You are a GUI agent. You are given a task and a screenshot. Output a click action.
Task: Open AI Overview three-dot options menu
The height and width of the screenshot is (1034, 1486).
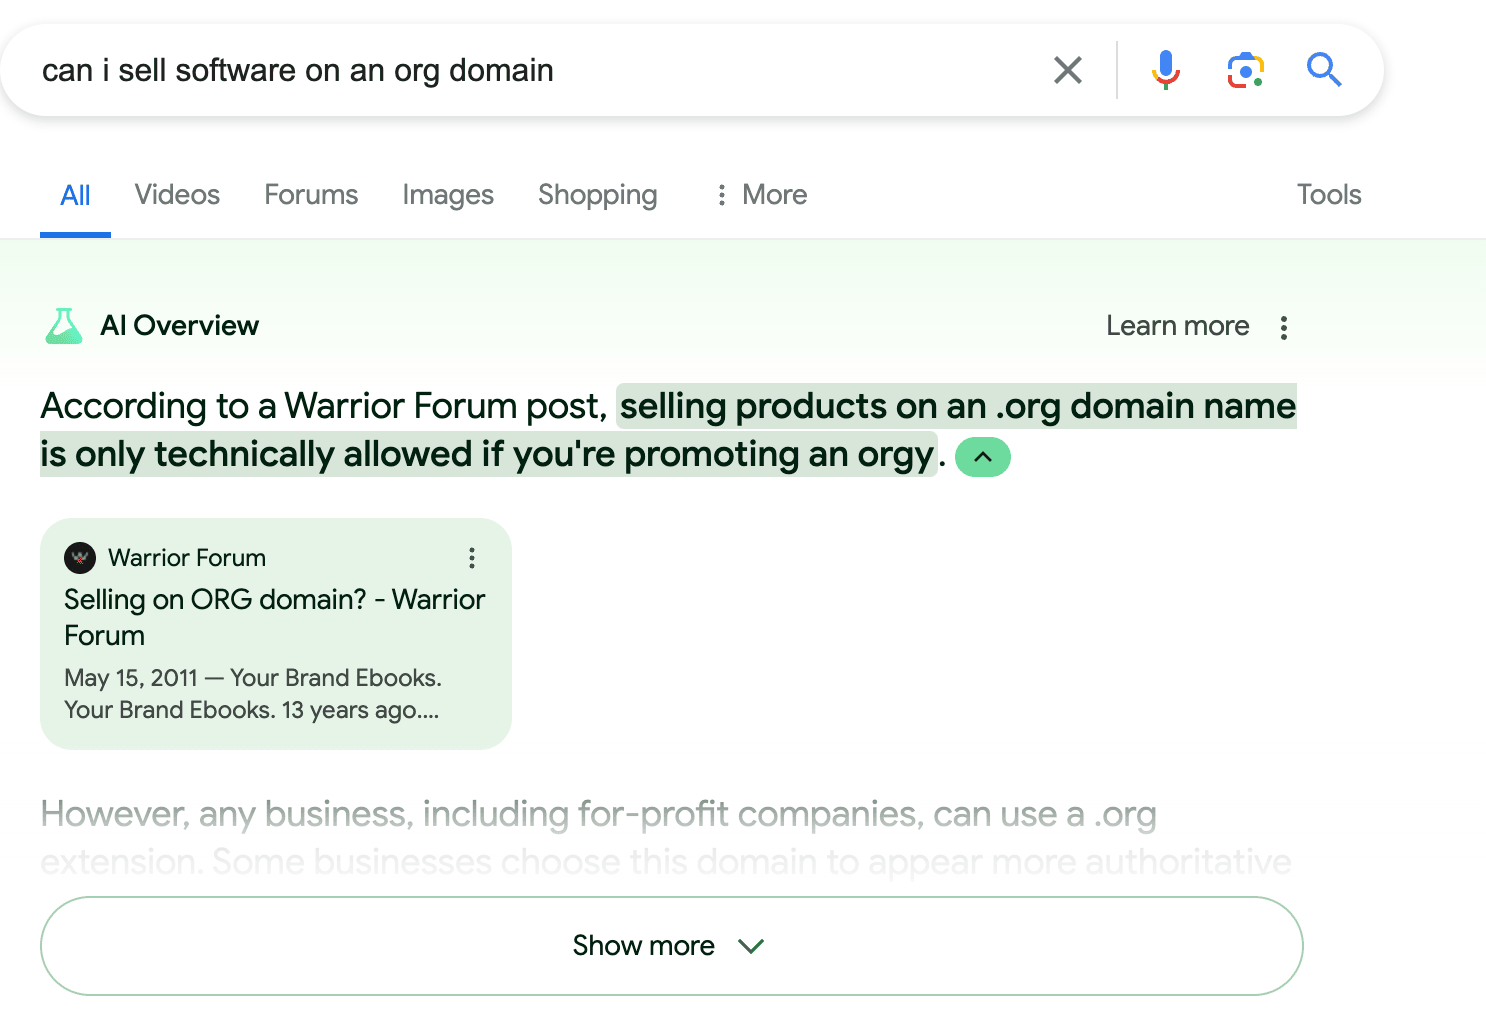click(1284, 328)
